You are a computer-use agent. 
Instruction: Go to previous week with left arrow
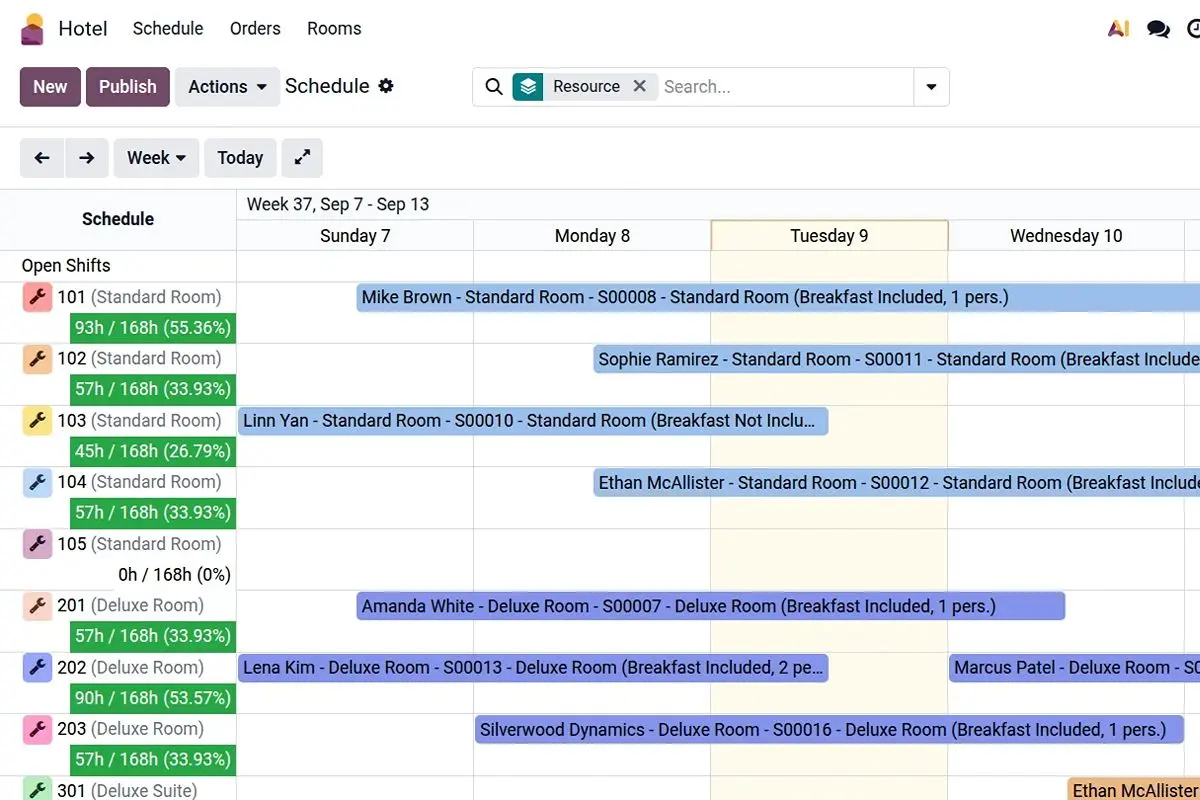click(x=42, y=158)
